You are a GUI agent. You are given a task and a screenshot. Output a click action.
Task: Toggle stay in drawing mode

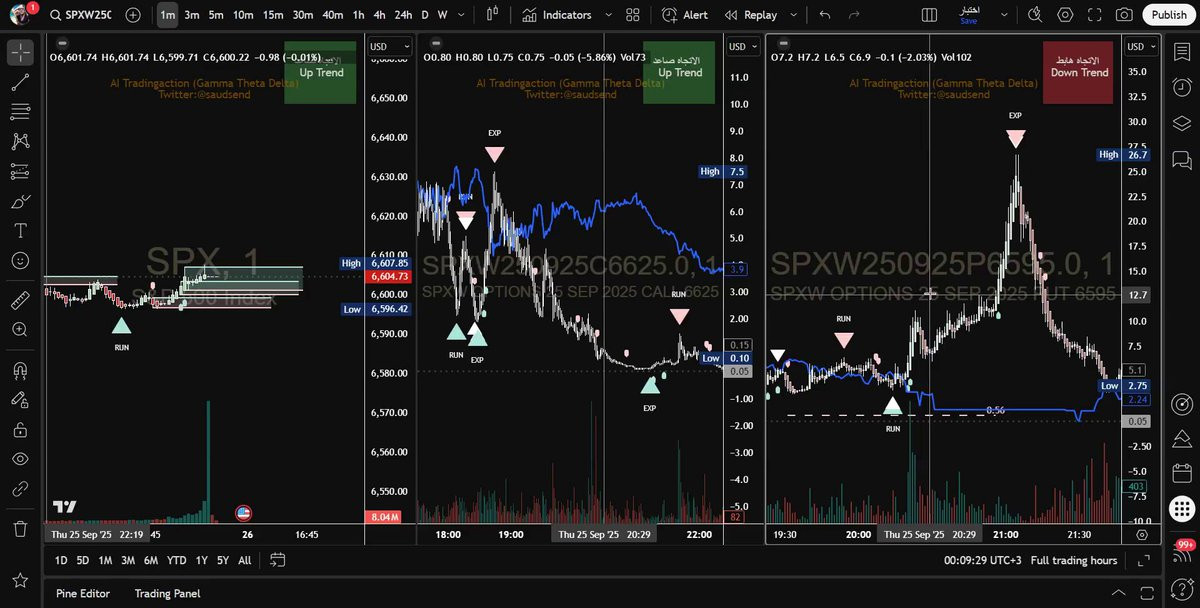tap(20, 400)
